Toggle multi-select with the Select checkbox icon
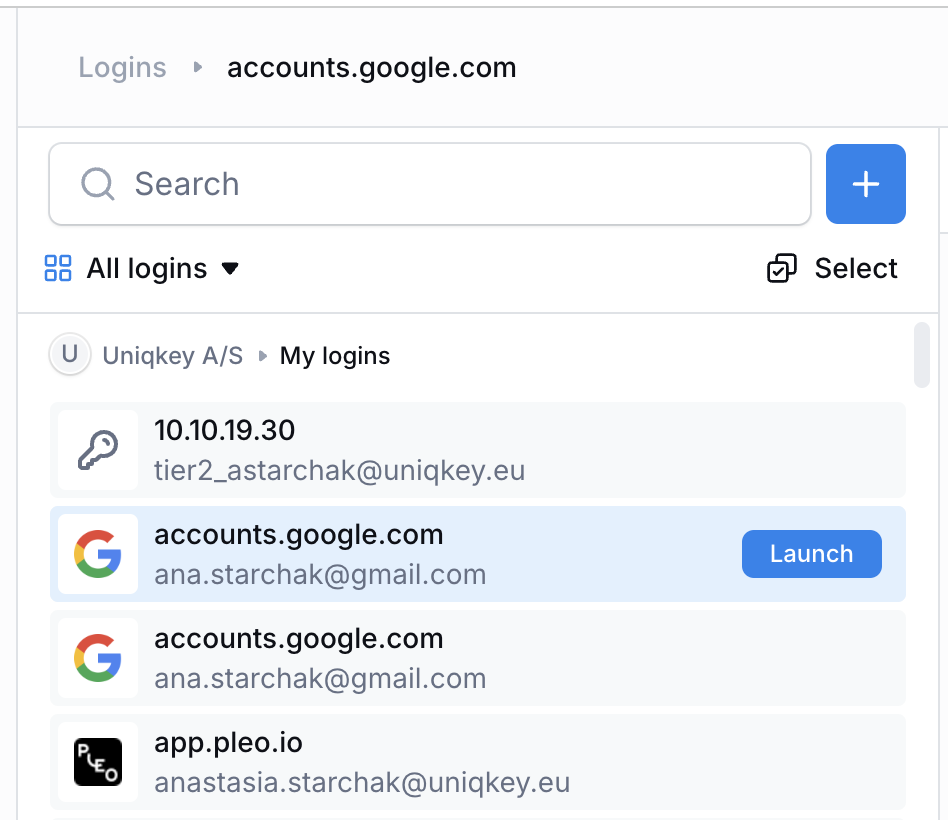This screenshot has width=948, height=820. pos(782,268)
